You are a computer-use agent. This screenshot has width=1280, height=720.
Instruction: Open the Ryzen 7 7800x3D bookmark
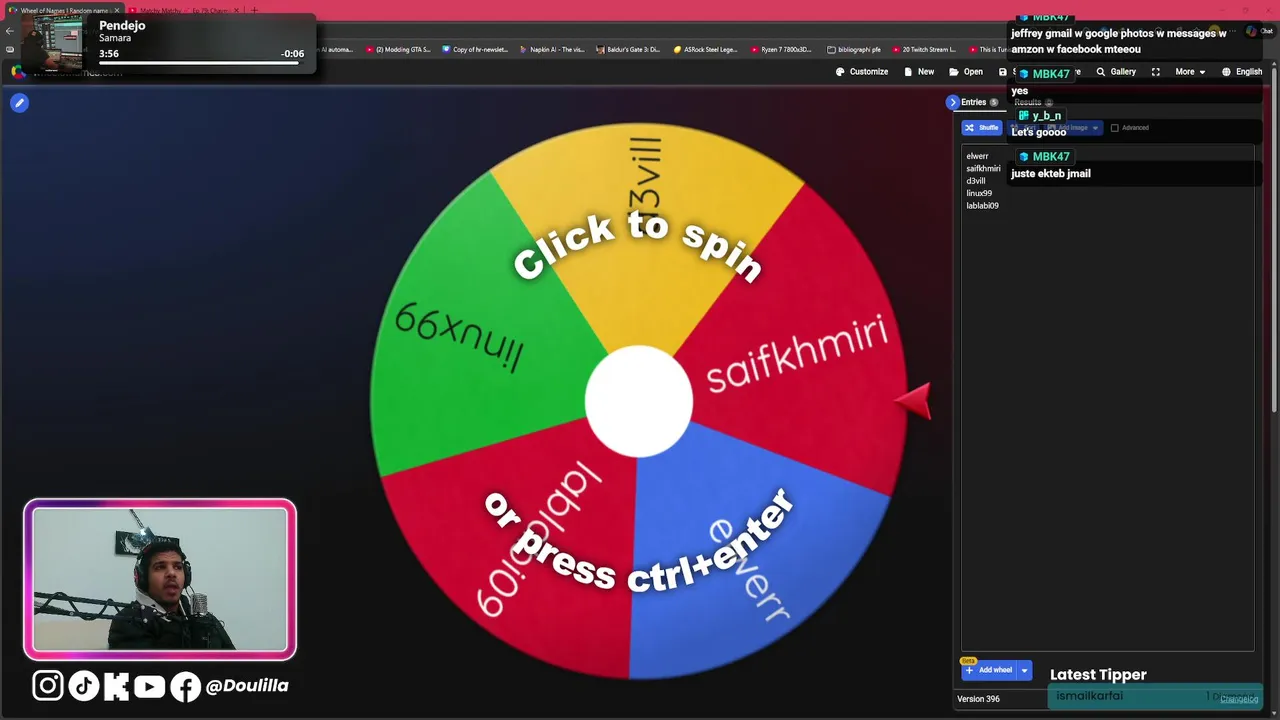tap(781, 49)
